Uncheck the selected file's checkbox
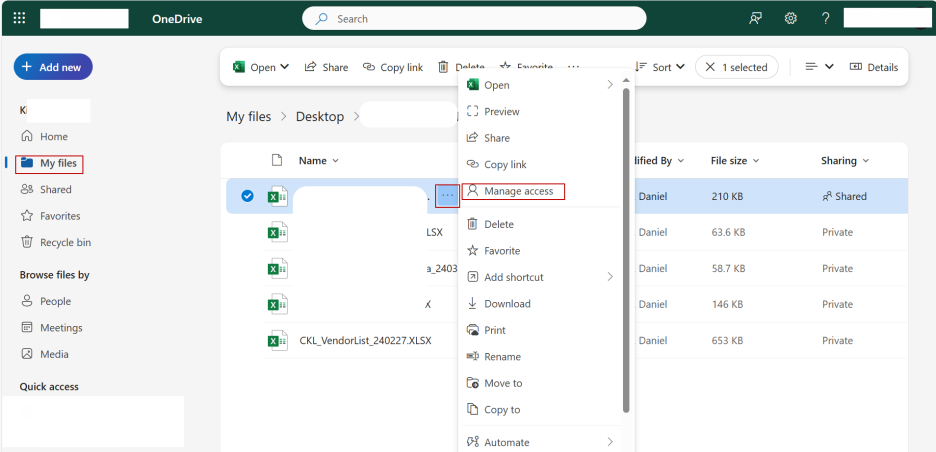The width and height of the screenshot is (936, 452). [247, 196]
